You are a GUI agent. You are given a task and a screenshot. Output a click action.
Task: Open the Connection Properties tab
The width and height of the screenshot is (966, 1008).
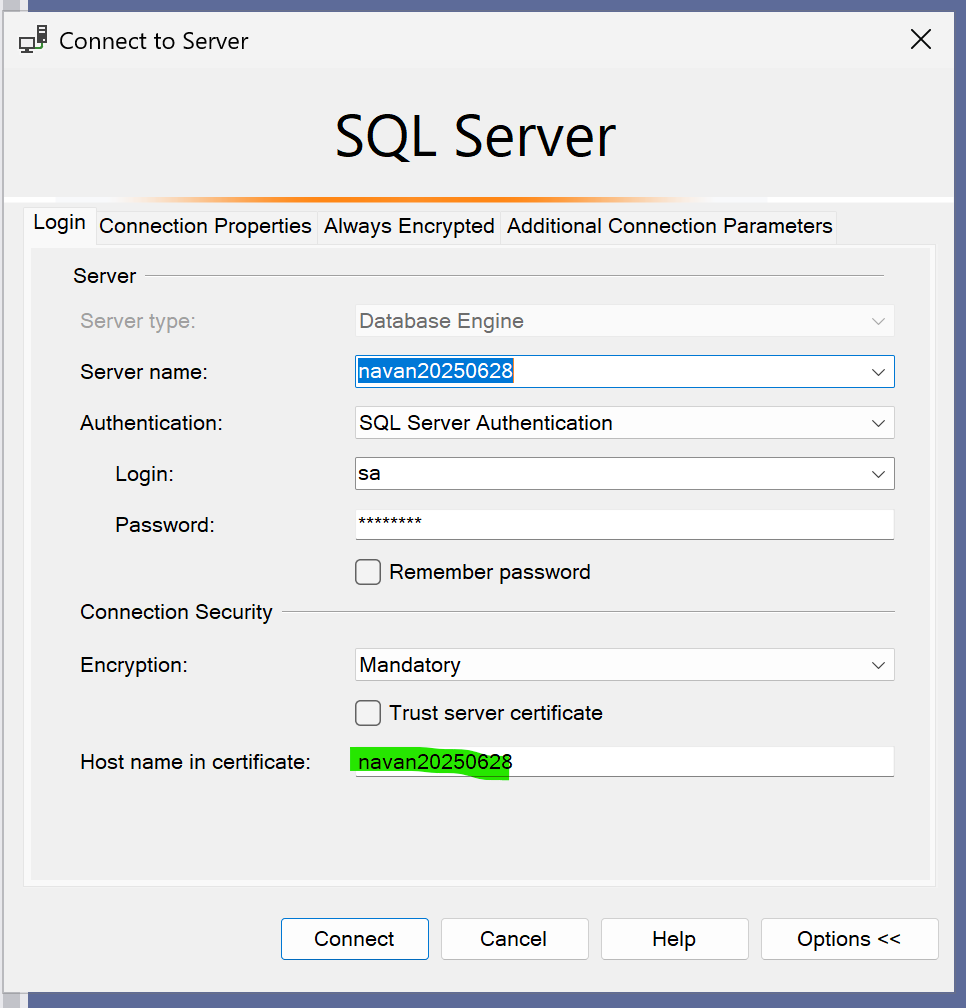[x=206, y=226]
